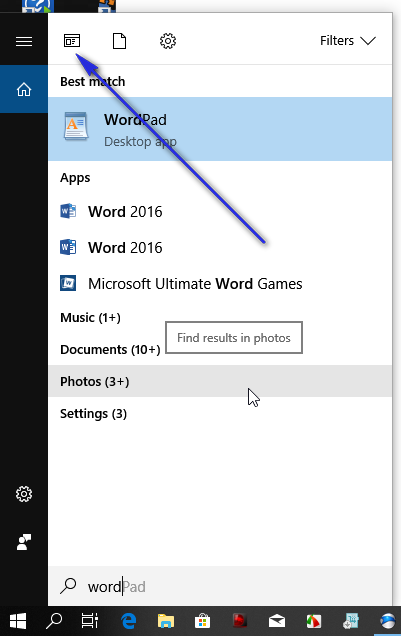
Task: Launch Microsoft Edge from the taskbar
Action: [129, 621]
